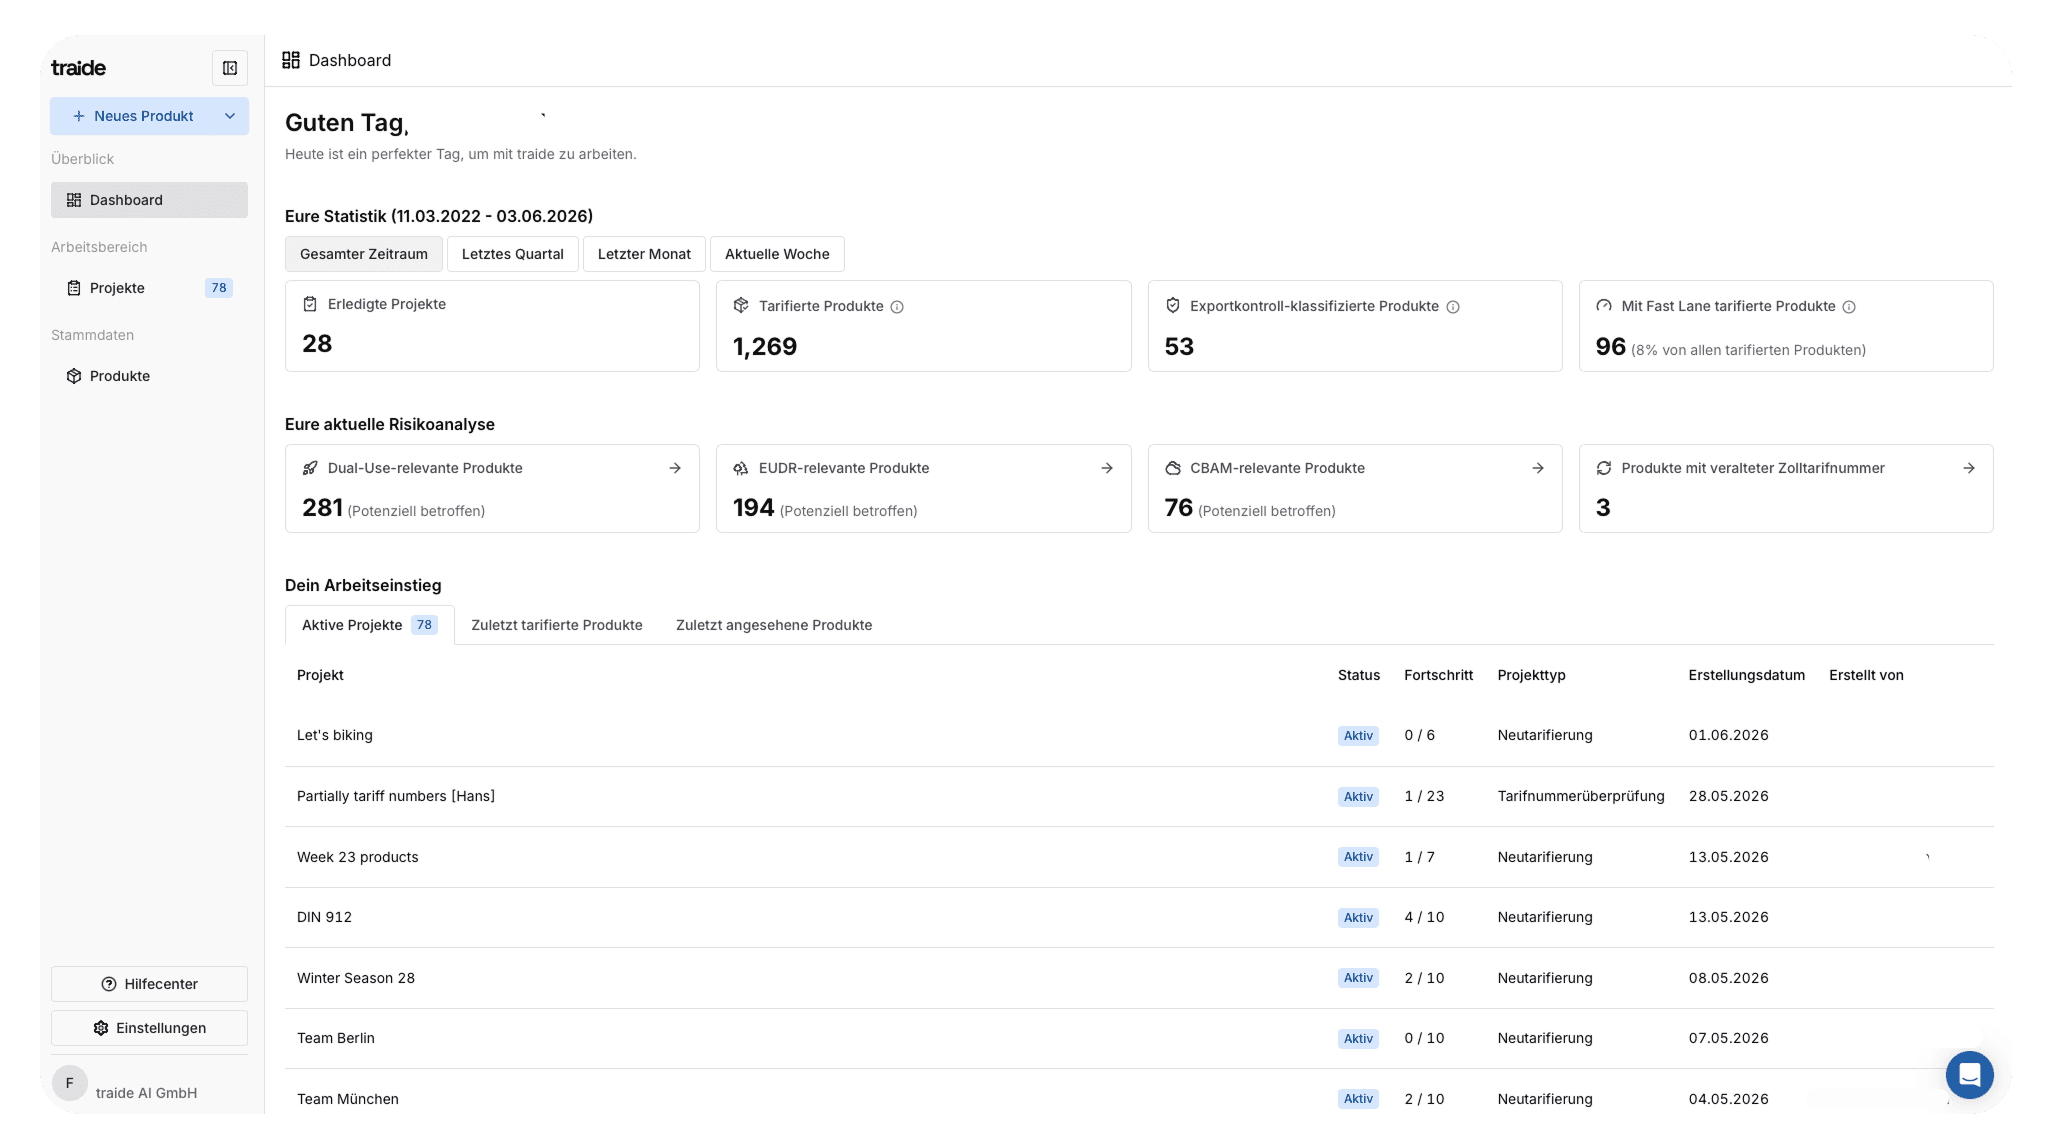Click the Dual-Use rocket icon
Viewport: 2045px width, 1143px height.
click(x=310, y=468)
